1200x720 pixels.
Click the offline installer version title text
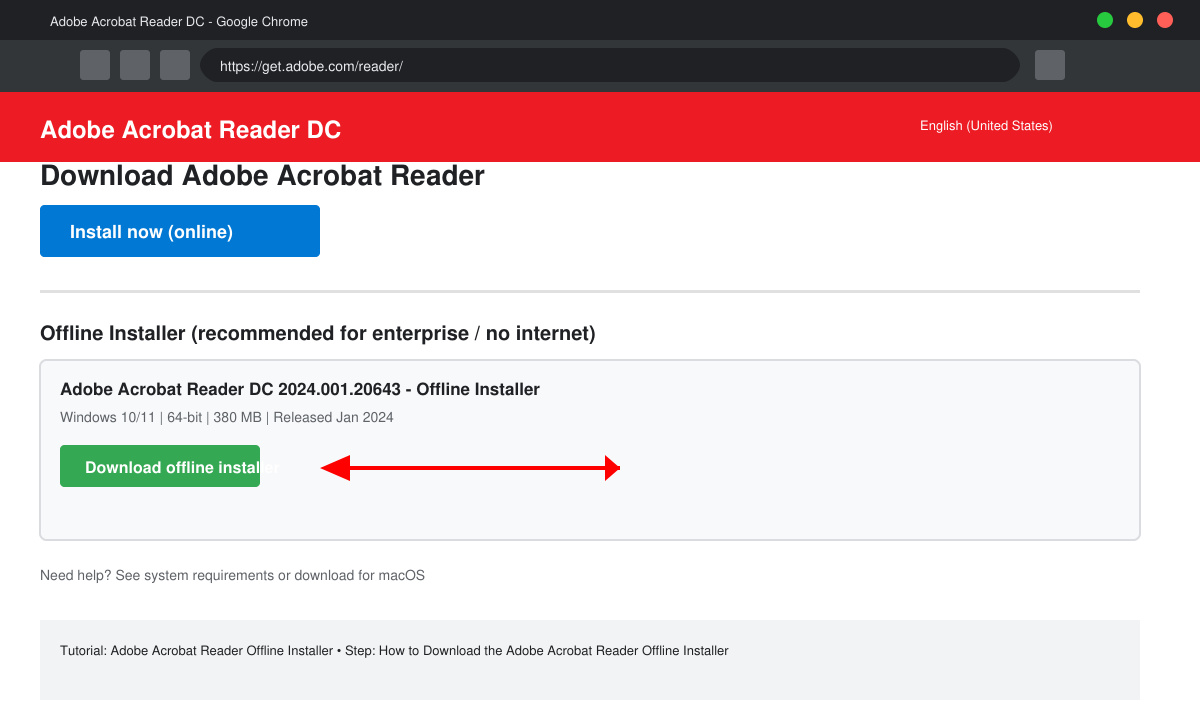[x=300, y=390]
